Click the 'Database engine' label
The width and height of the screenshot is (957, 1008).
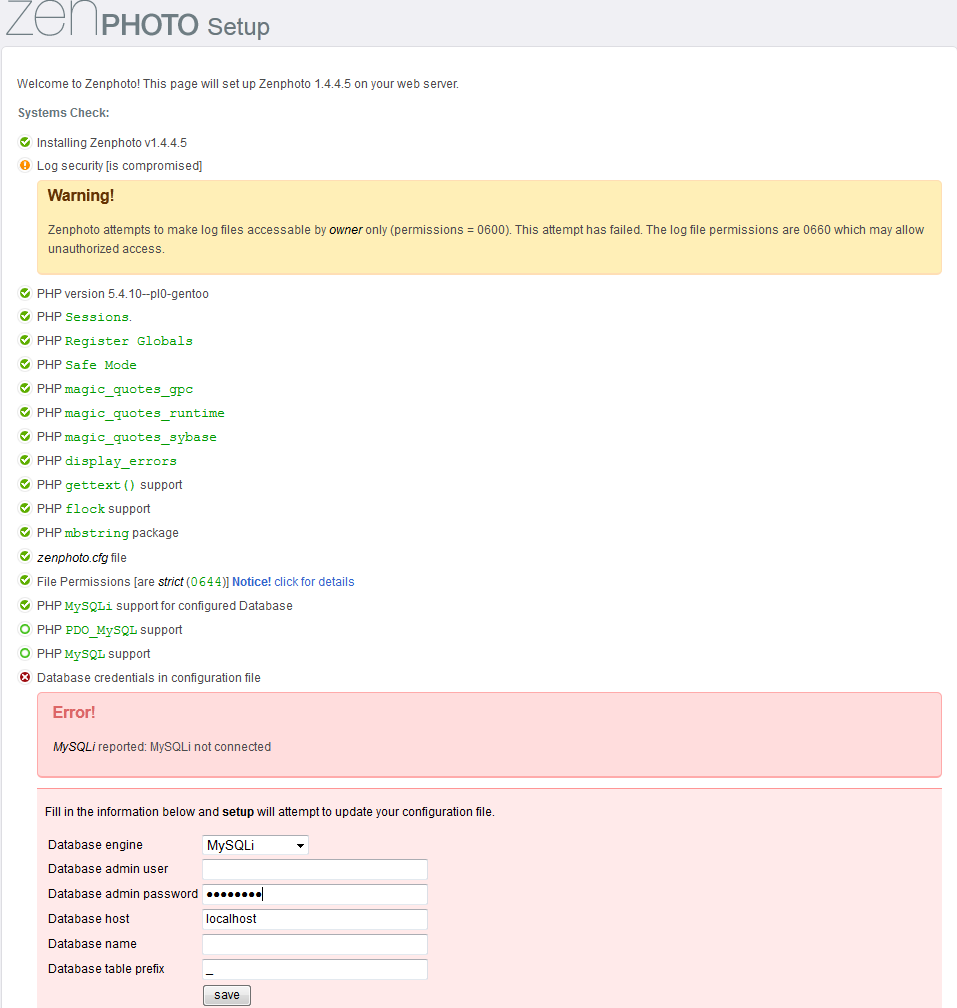coord(95,845)
